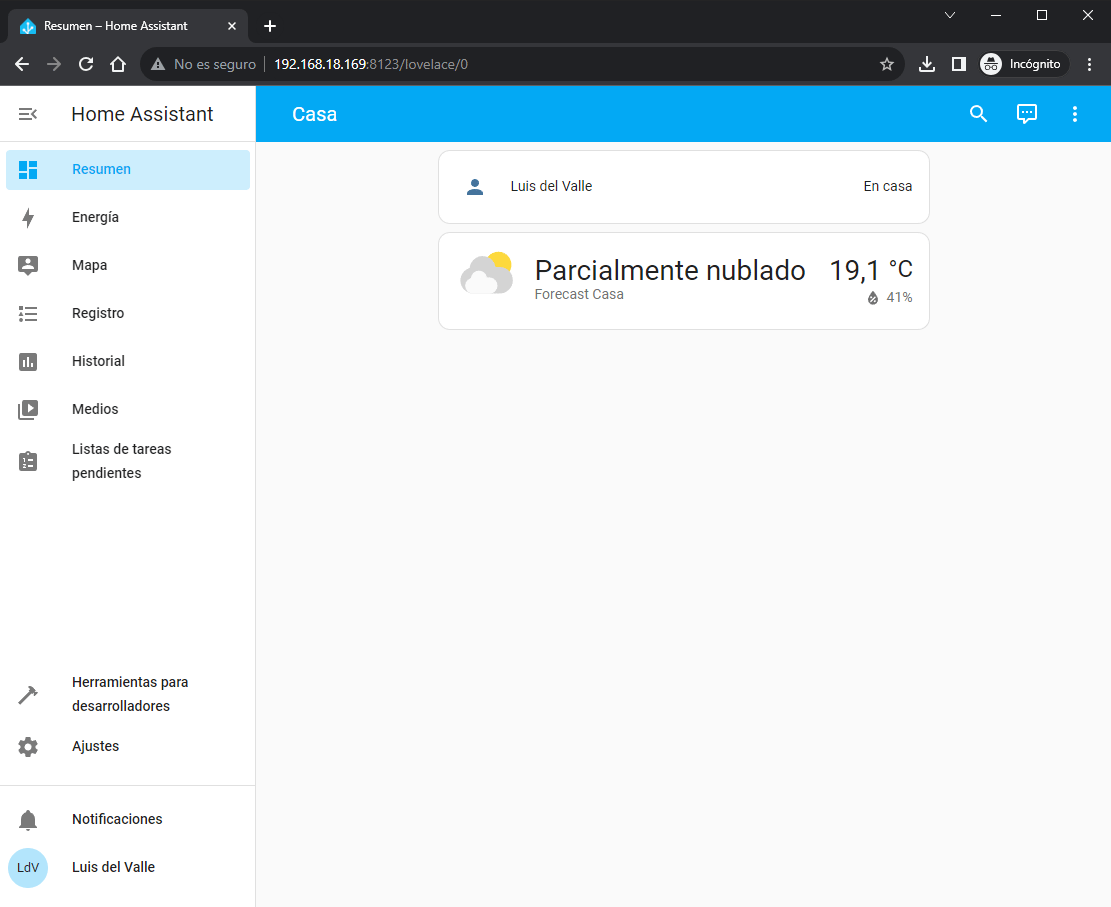Open the Energía lightning bolt icon
The height and width of the screenshot is (907, 1111).
pos(28,218)
